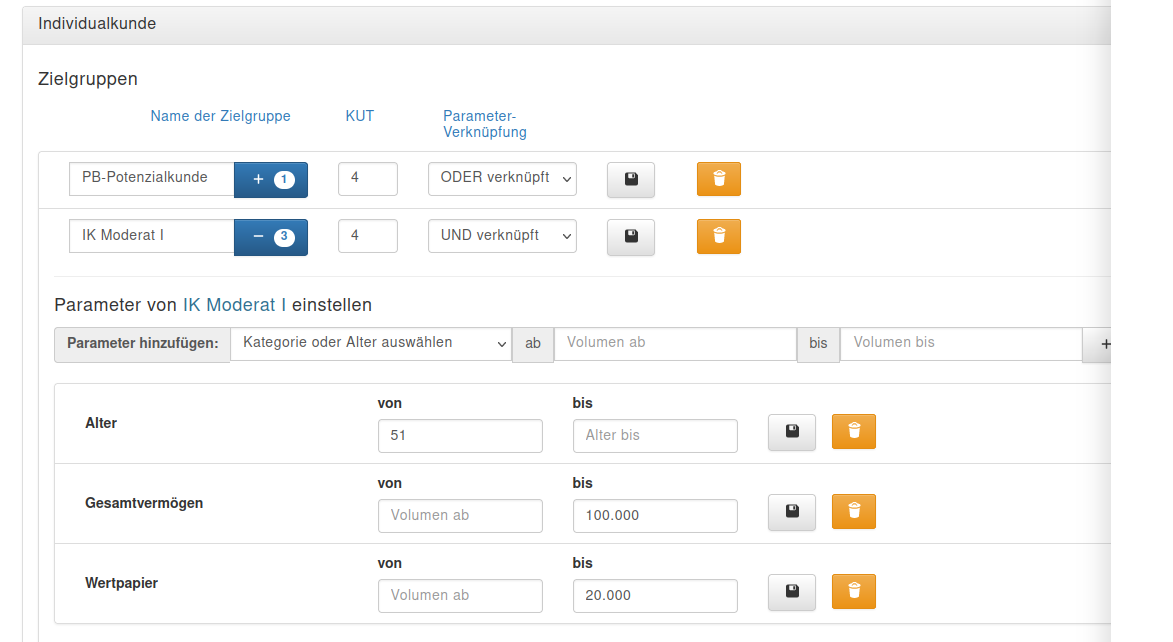Image resolution: width=1173 pixels, height=642 pixels.
Task: Save the Wertpapier parameter row
Action: click(791, 592)
